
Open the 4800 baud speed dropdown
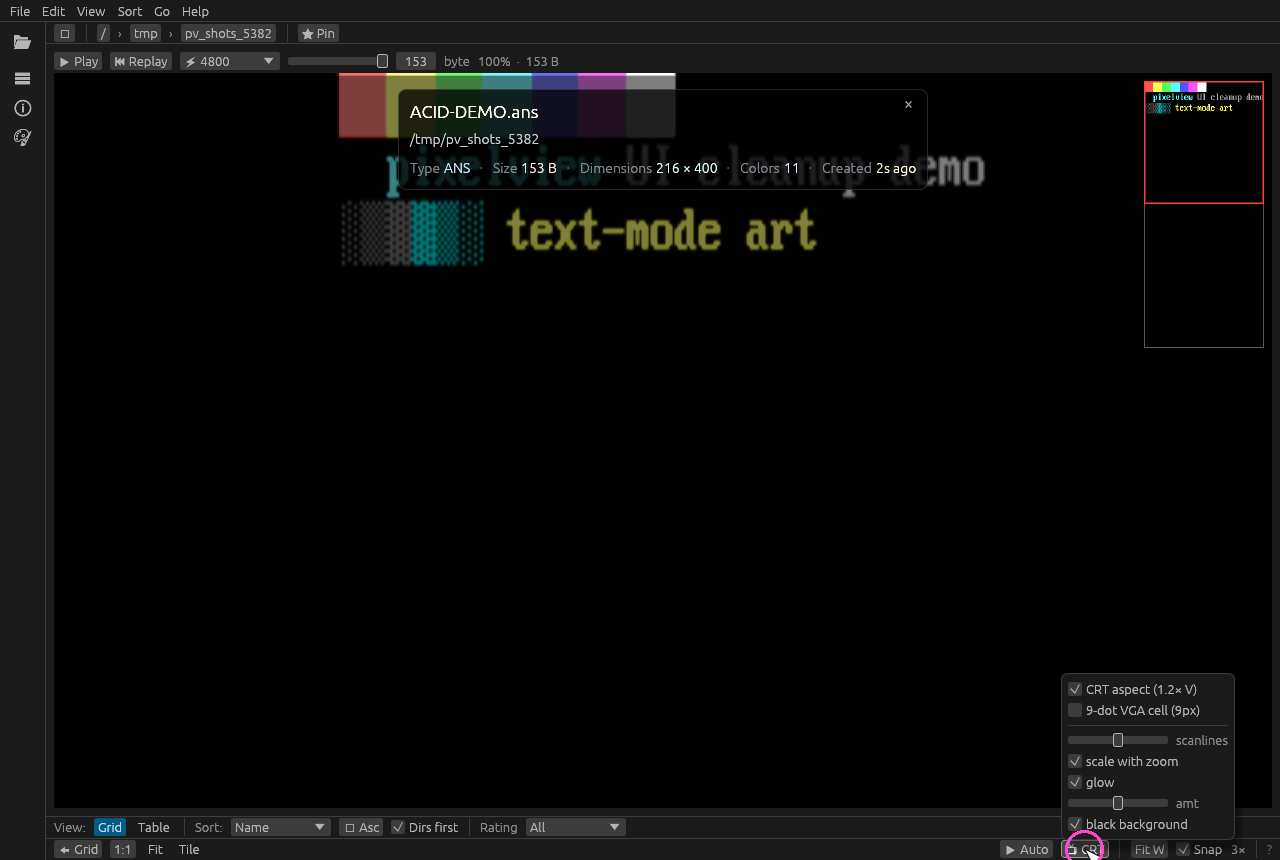[229, 61]
